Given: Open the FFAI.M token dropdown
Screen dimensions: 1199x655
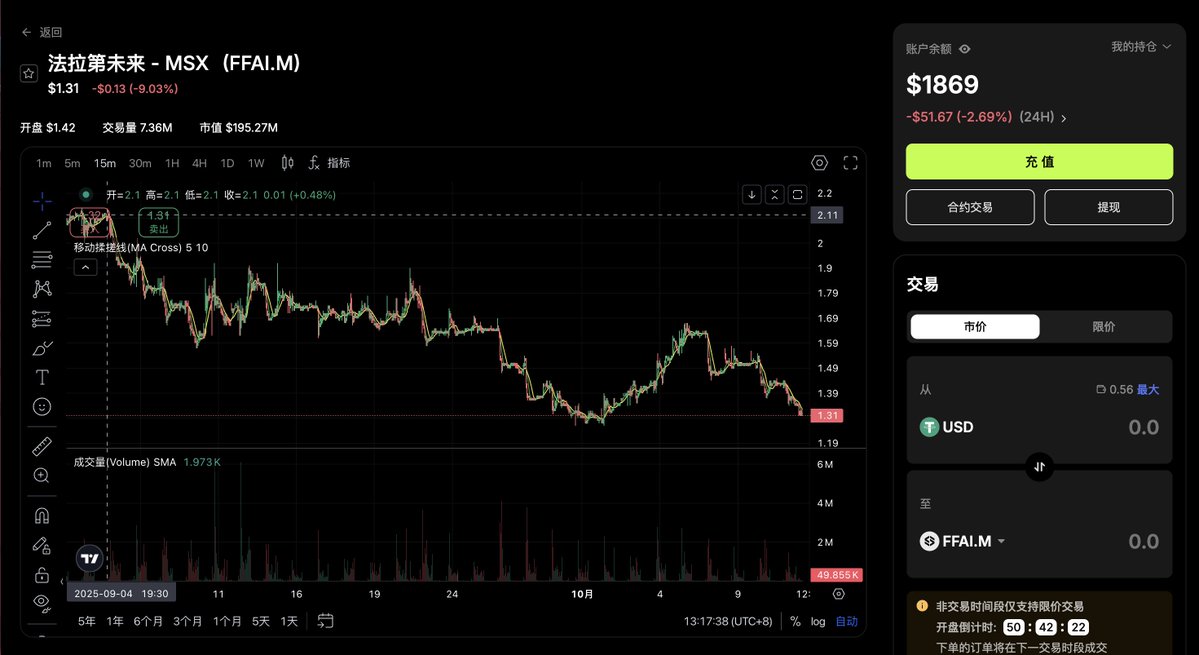Looking at the screenshot, I should click(x=1001, y=541).
